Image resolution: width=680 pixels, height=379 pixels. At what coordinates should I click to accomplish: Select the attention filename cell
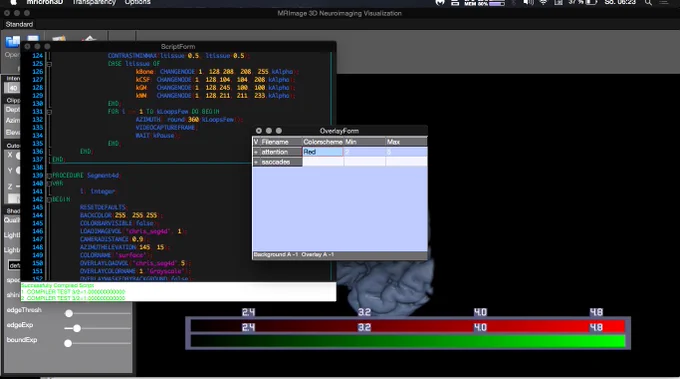click(x=281, y=152)
